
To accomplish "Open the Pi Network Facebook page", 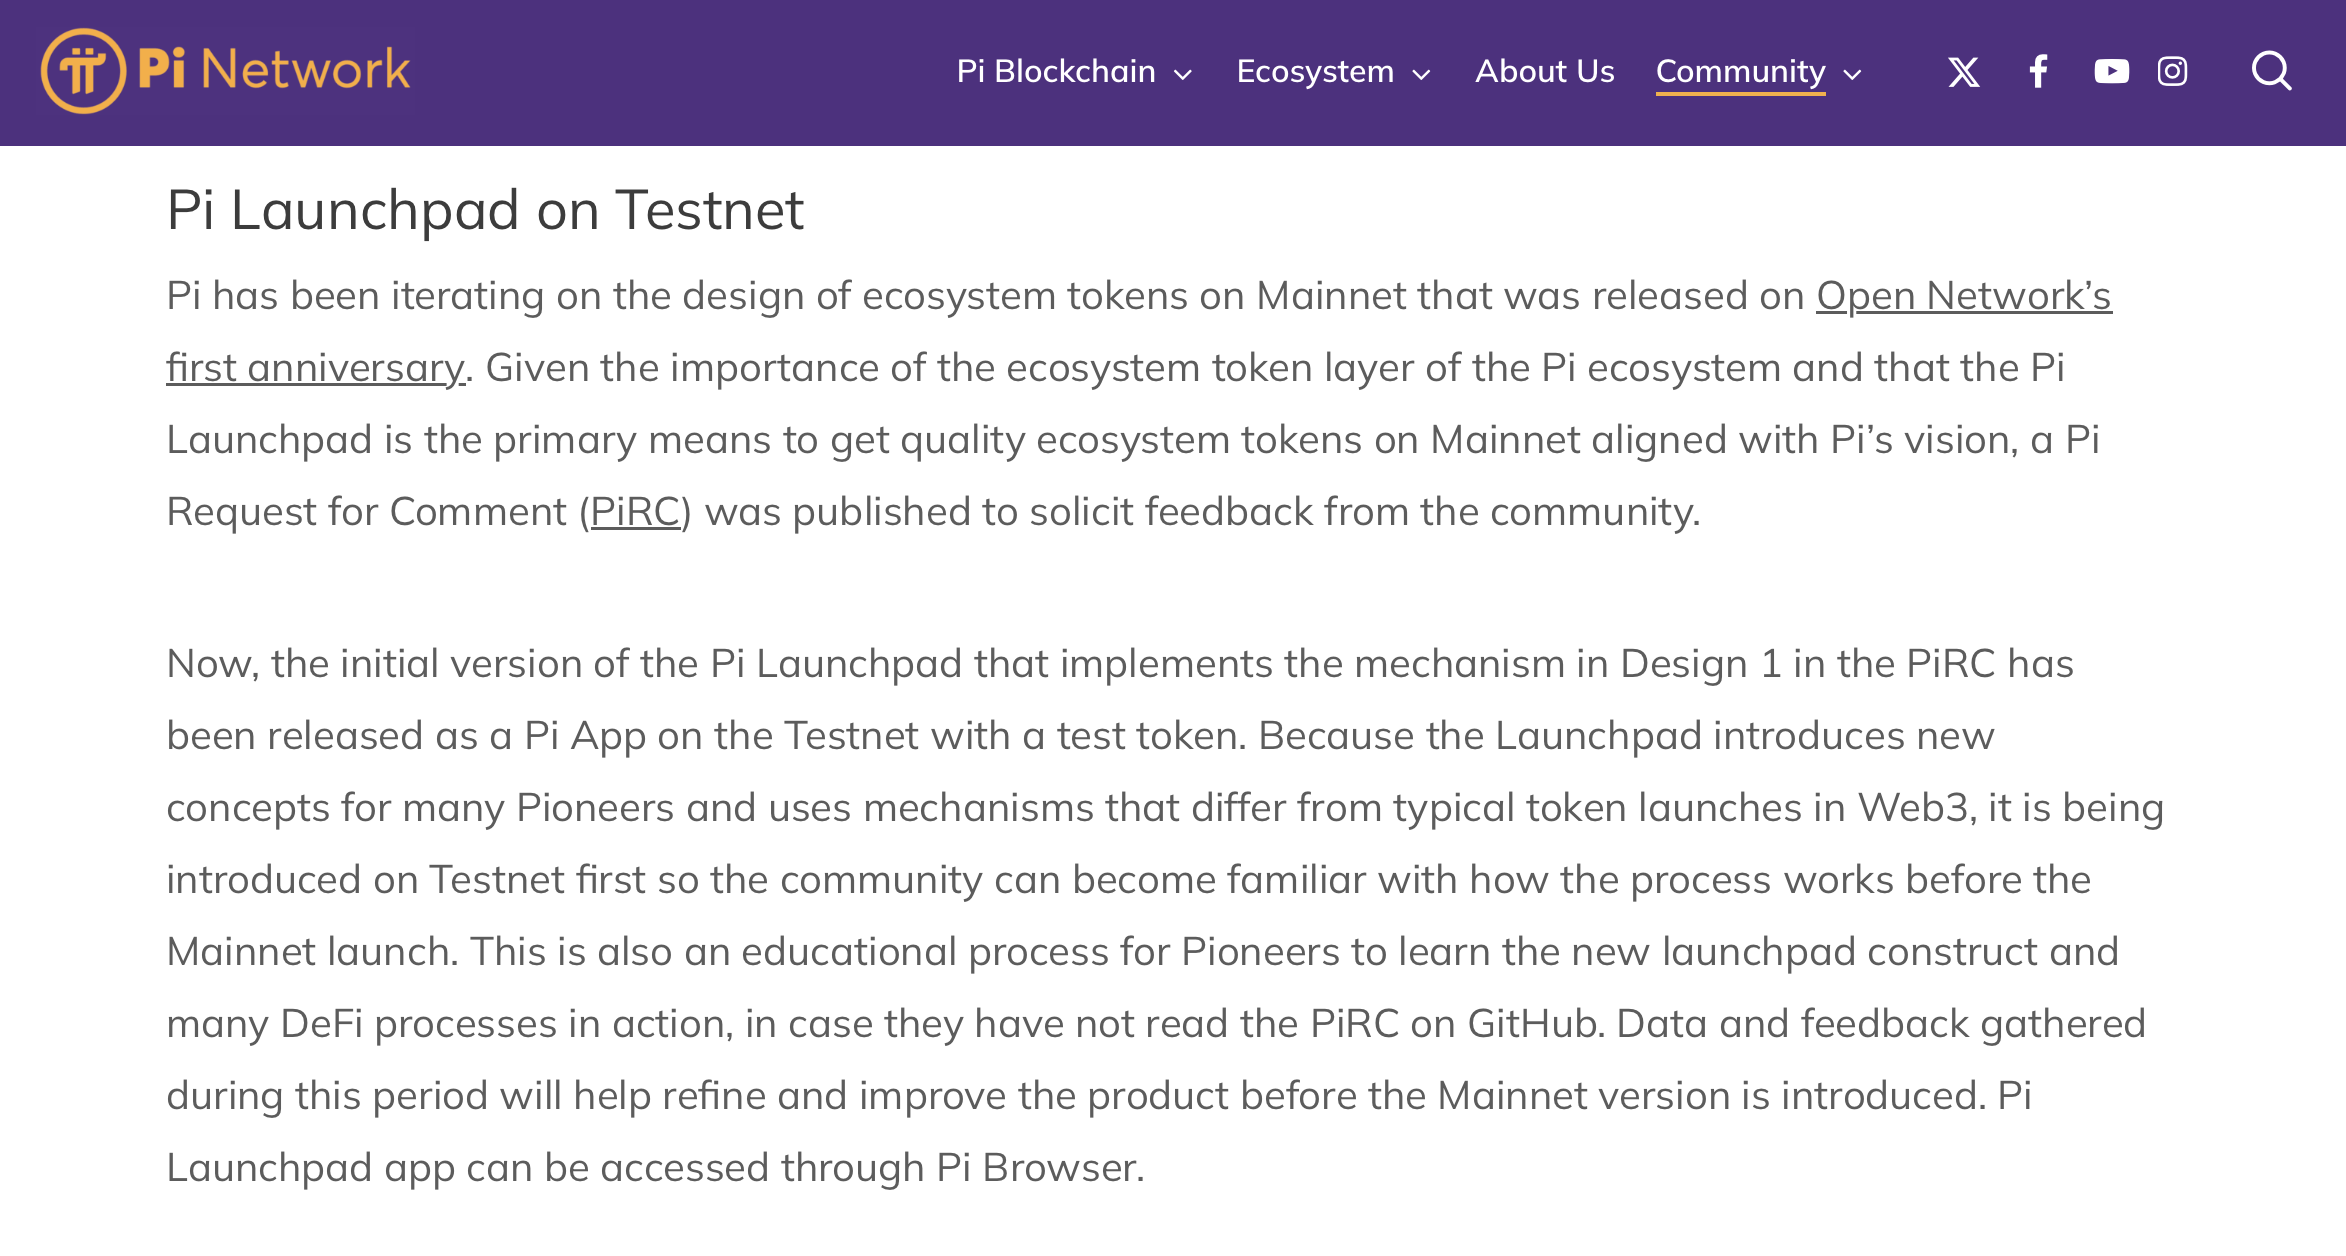I will (x=2038, y=72).
